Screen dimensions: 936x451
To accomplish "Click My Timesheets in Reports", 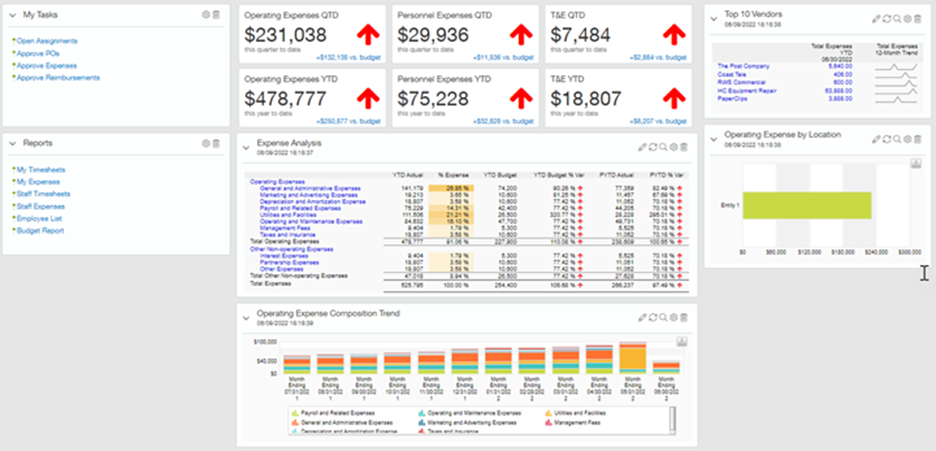I will click(39, 170).
